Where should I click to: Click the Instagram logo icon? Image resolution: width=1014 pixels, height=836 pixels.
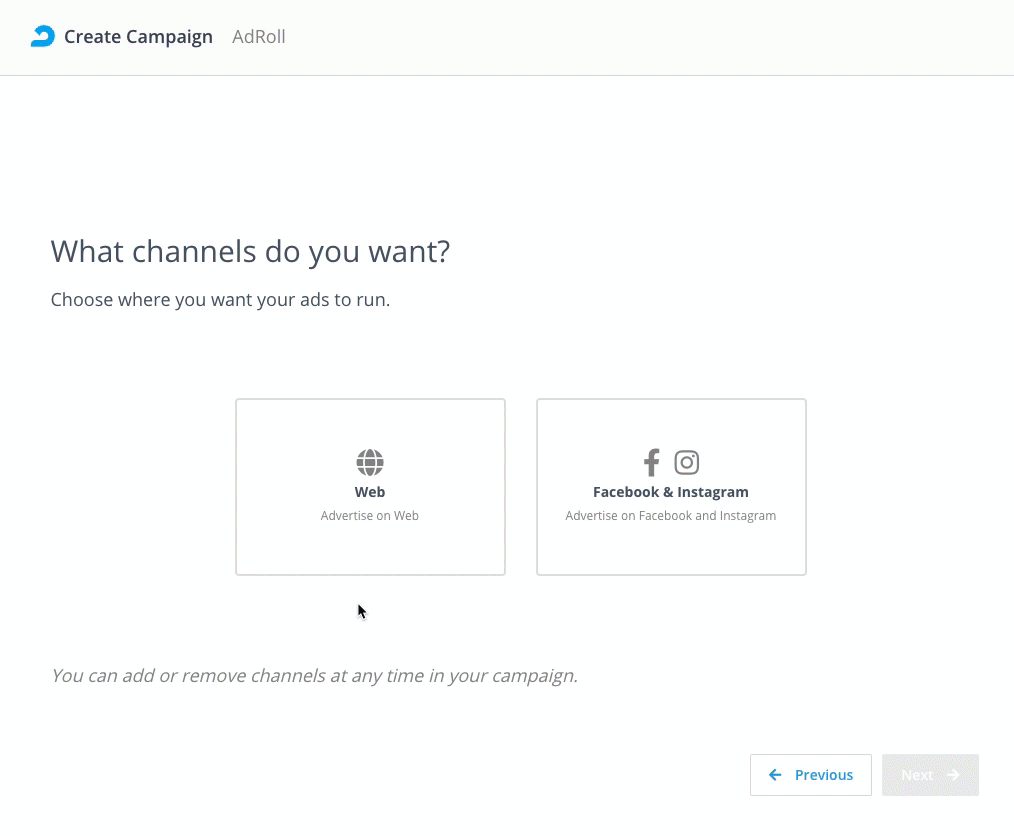coord(687,462)
